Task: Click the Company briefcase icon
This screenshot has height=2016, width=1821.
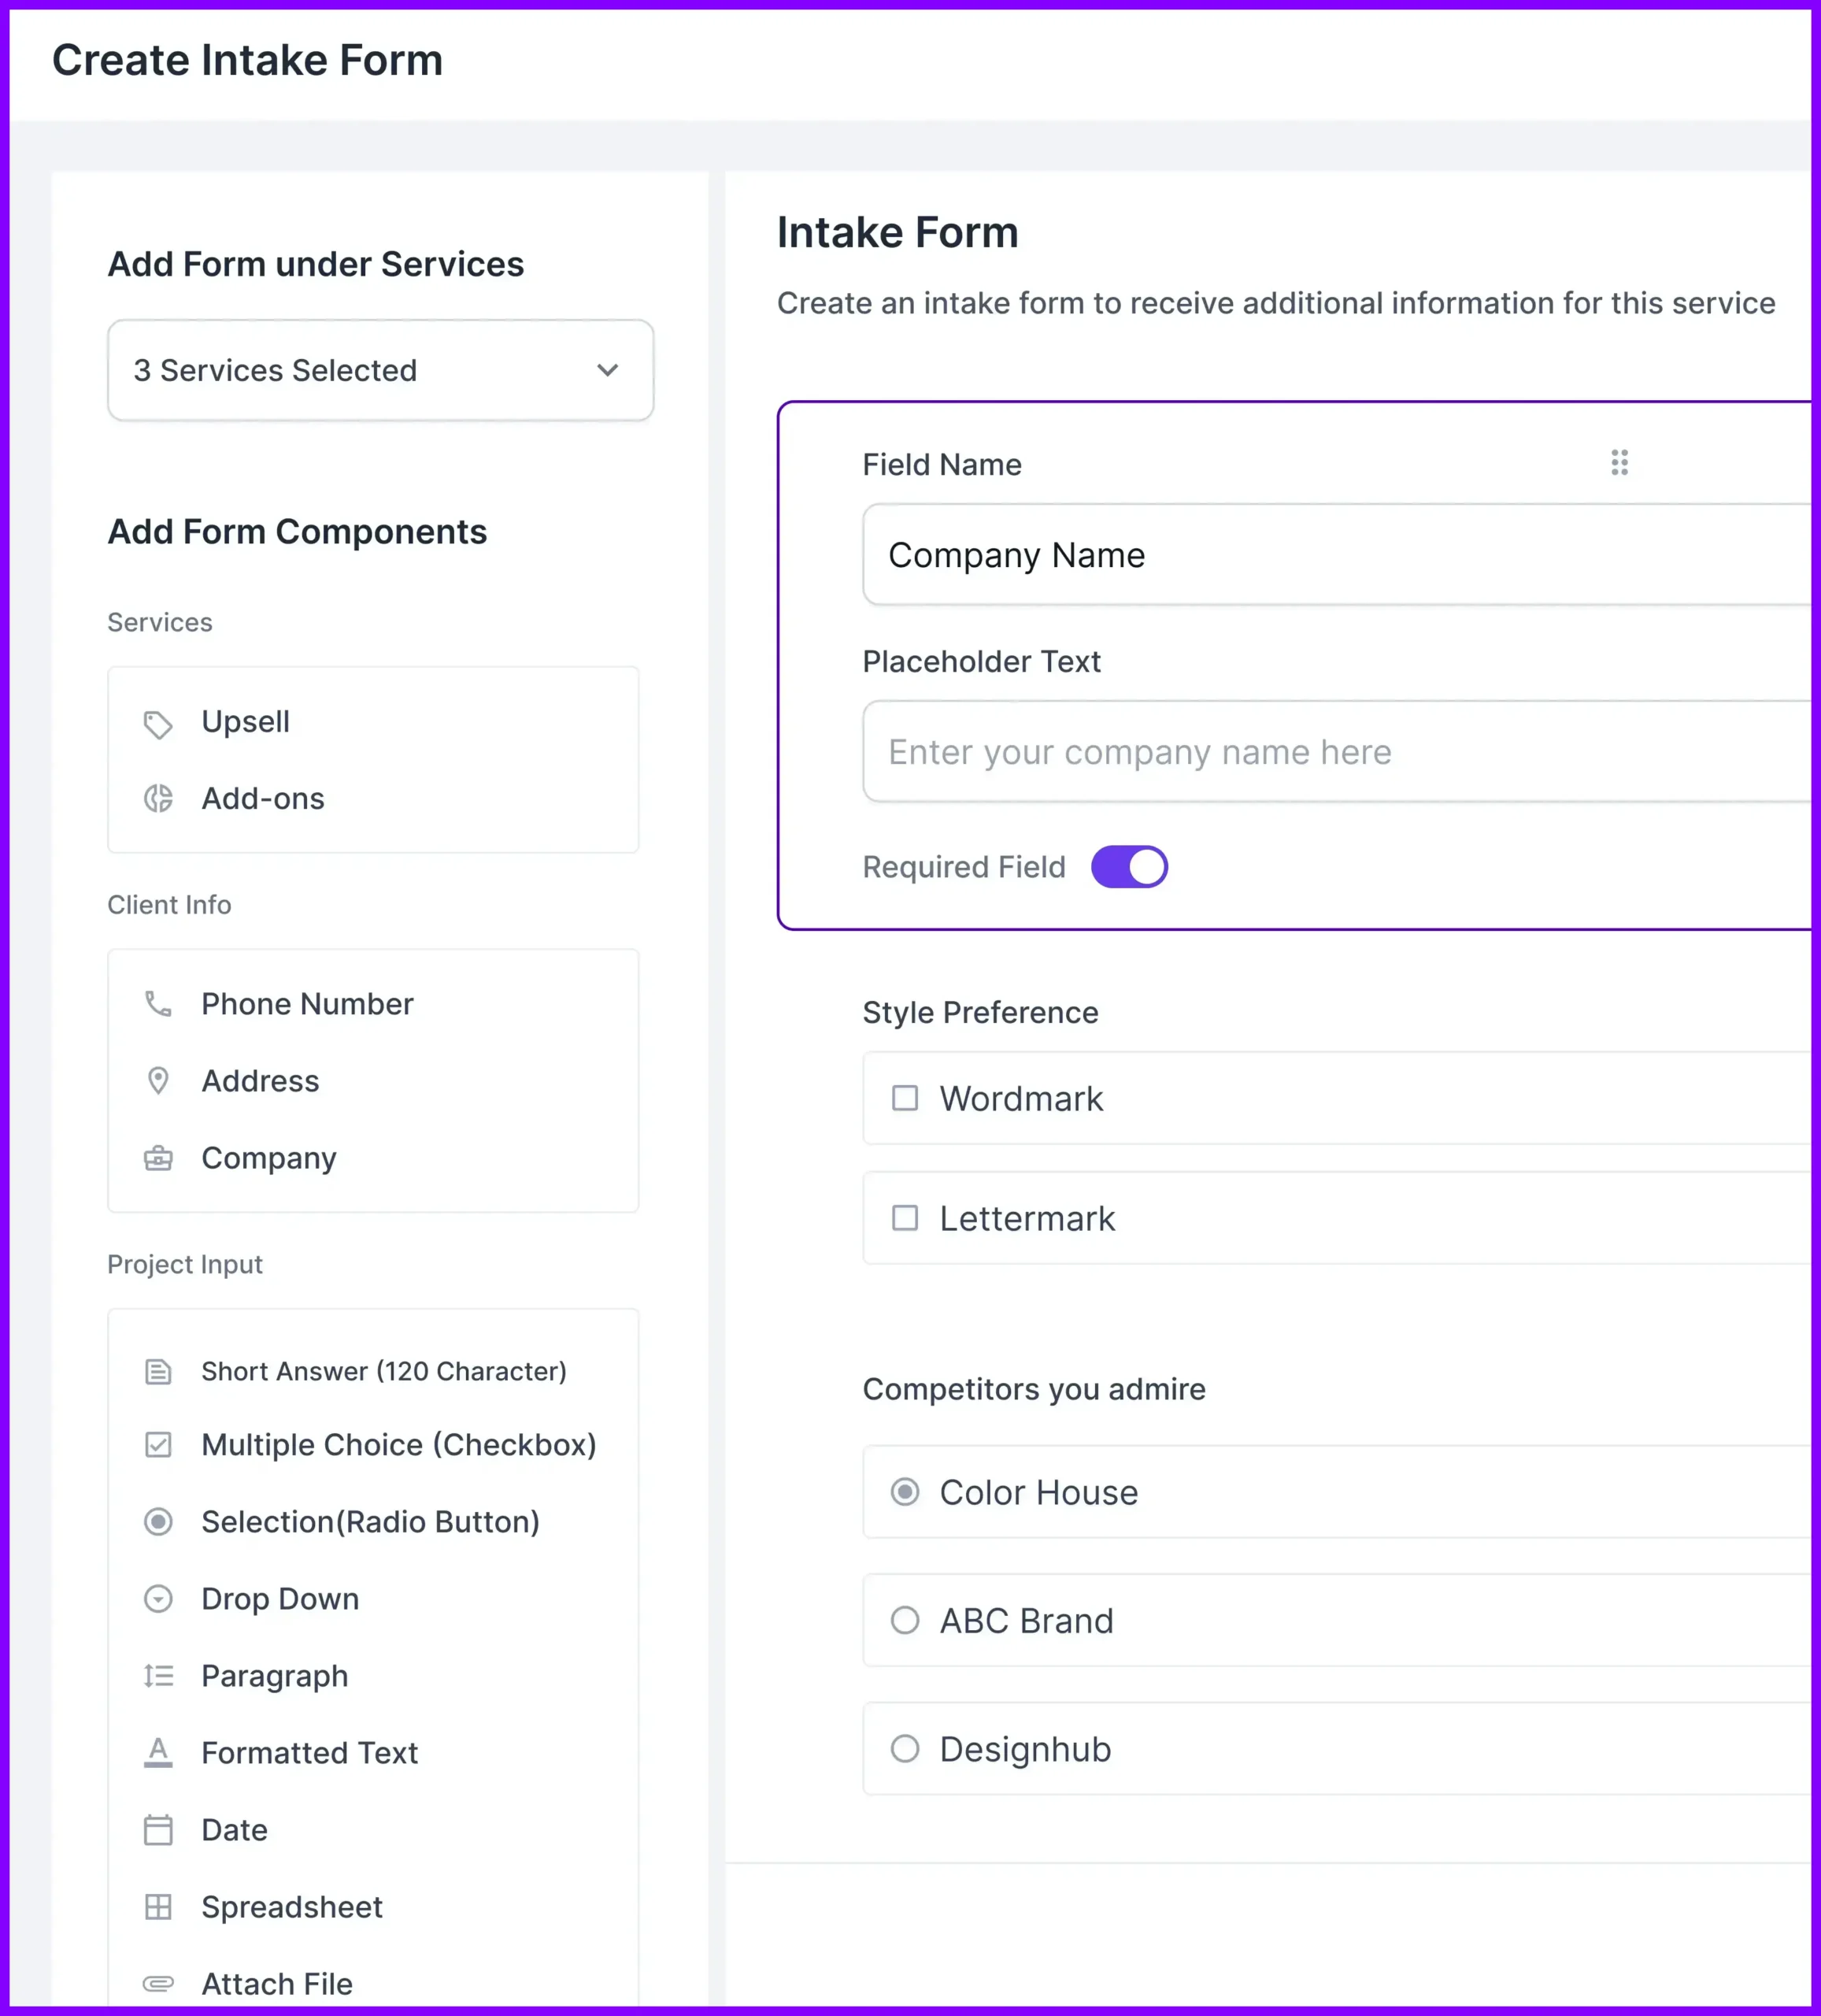Action: click(x=158, y=1159)
